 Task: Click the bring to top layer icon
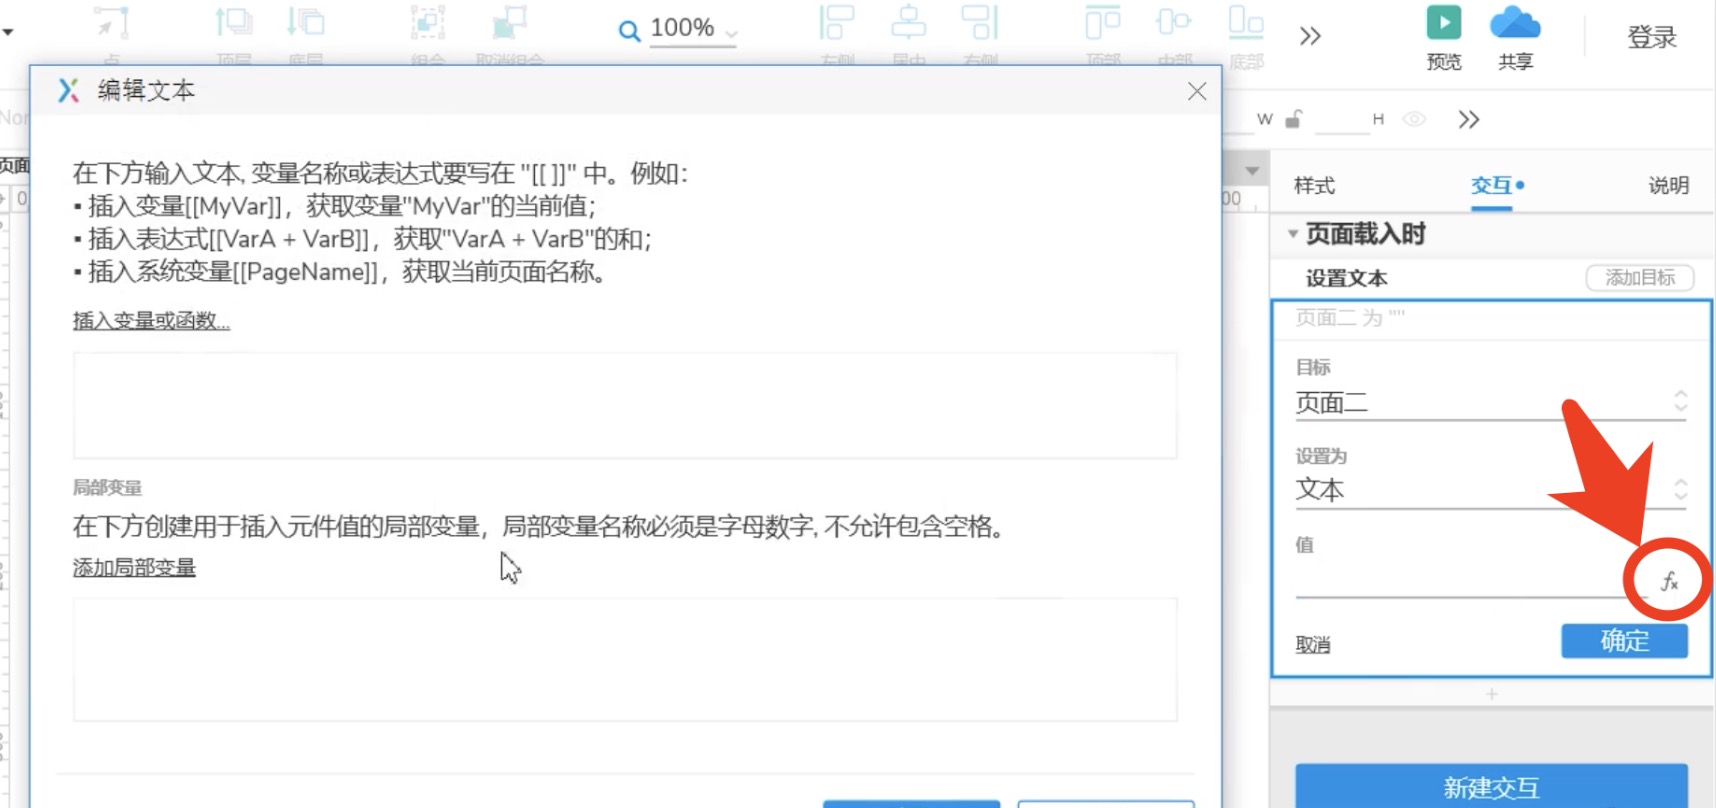(x=234, y=22)
